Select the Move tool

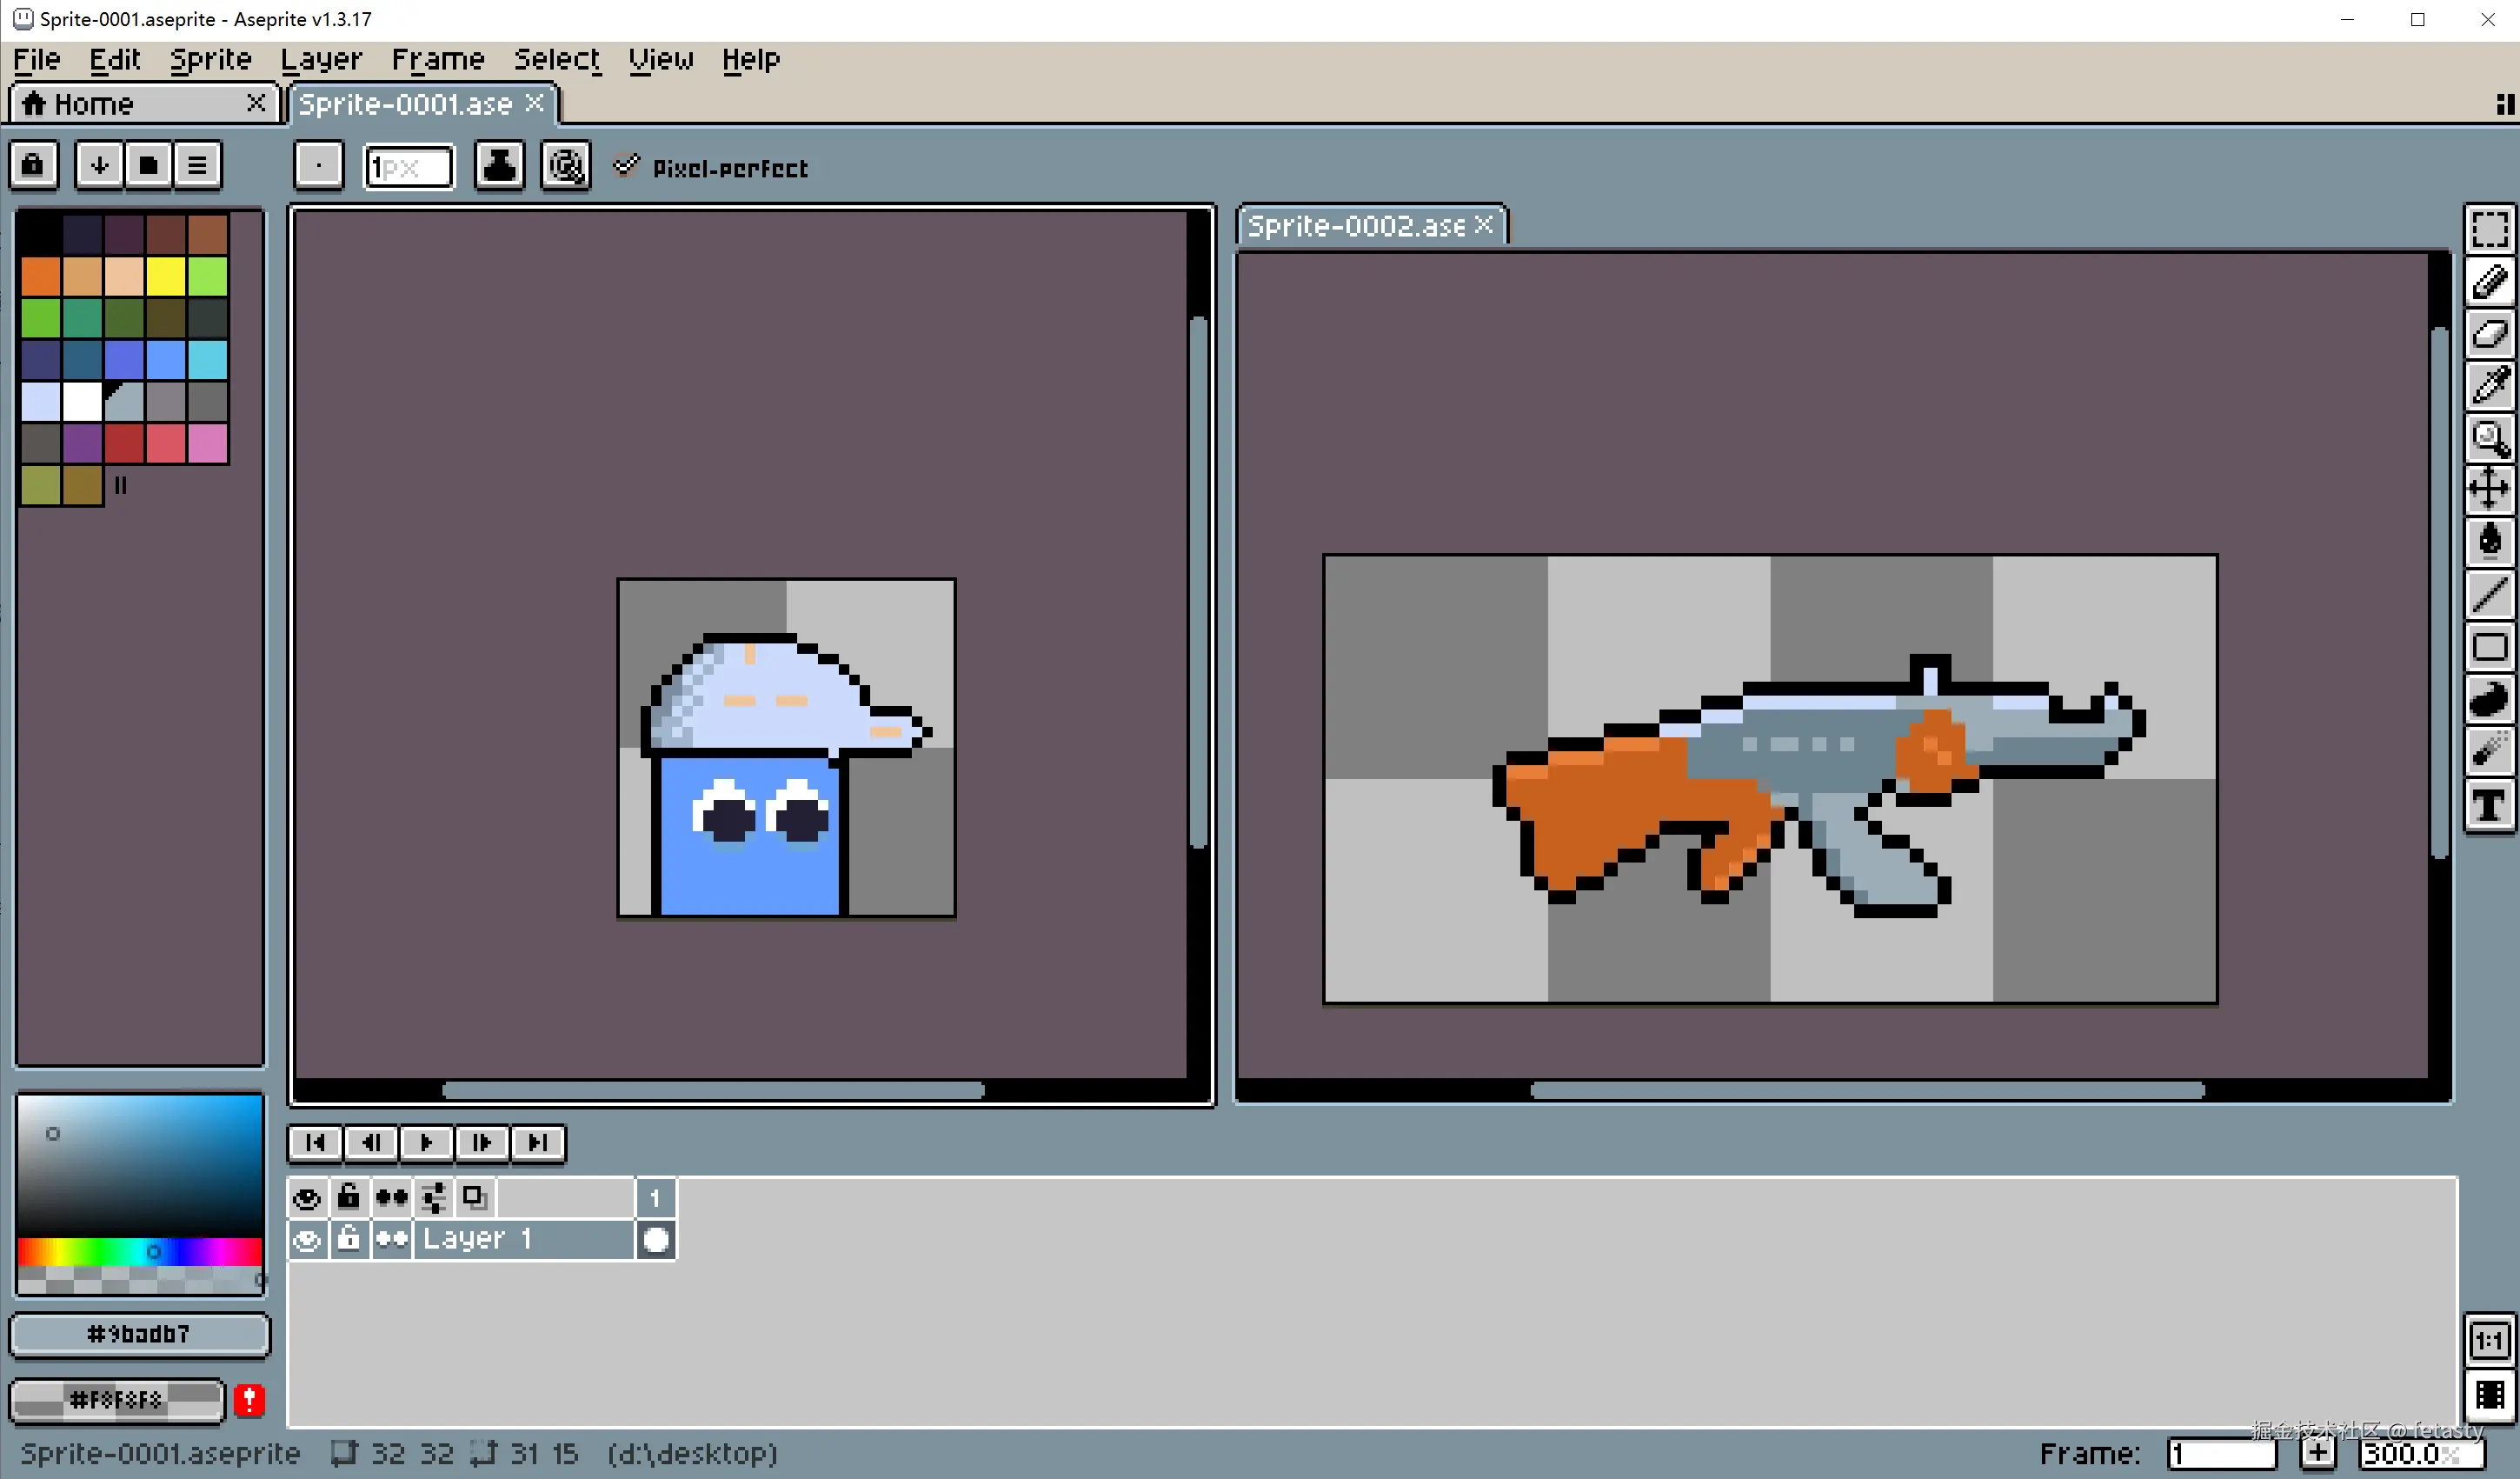[x=2489, y=489]
